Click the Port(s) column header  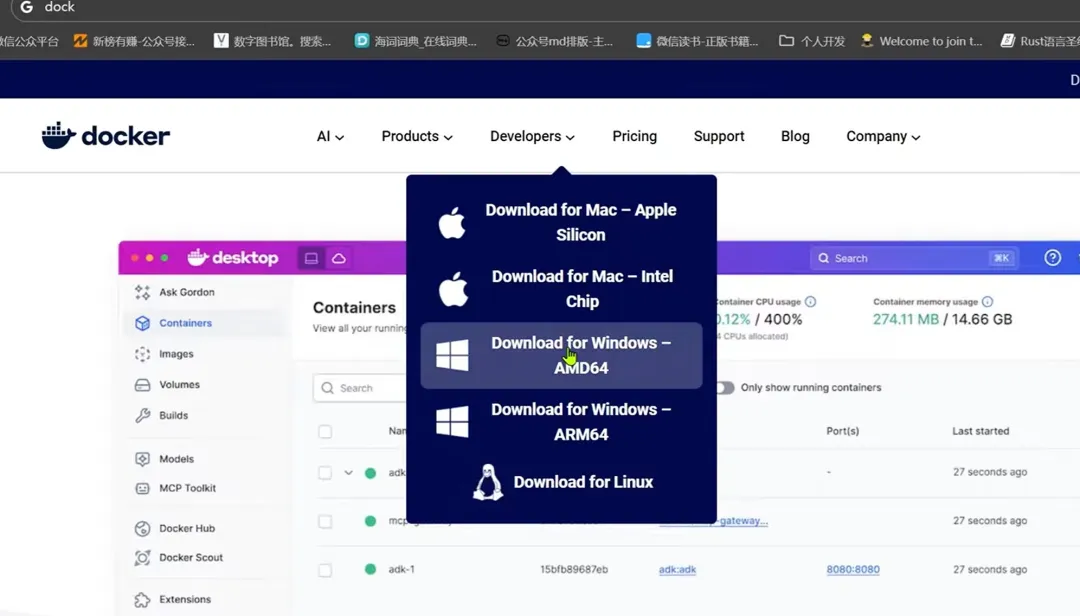click(x=842, y=431)
